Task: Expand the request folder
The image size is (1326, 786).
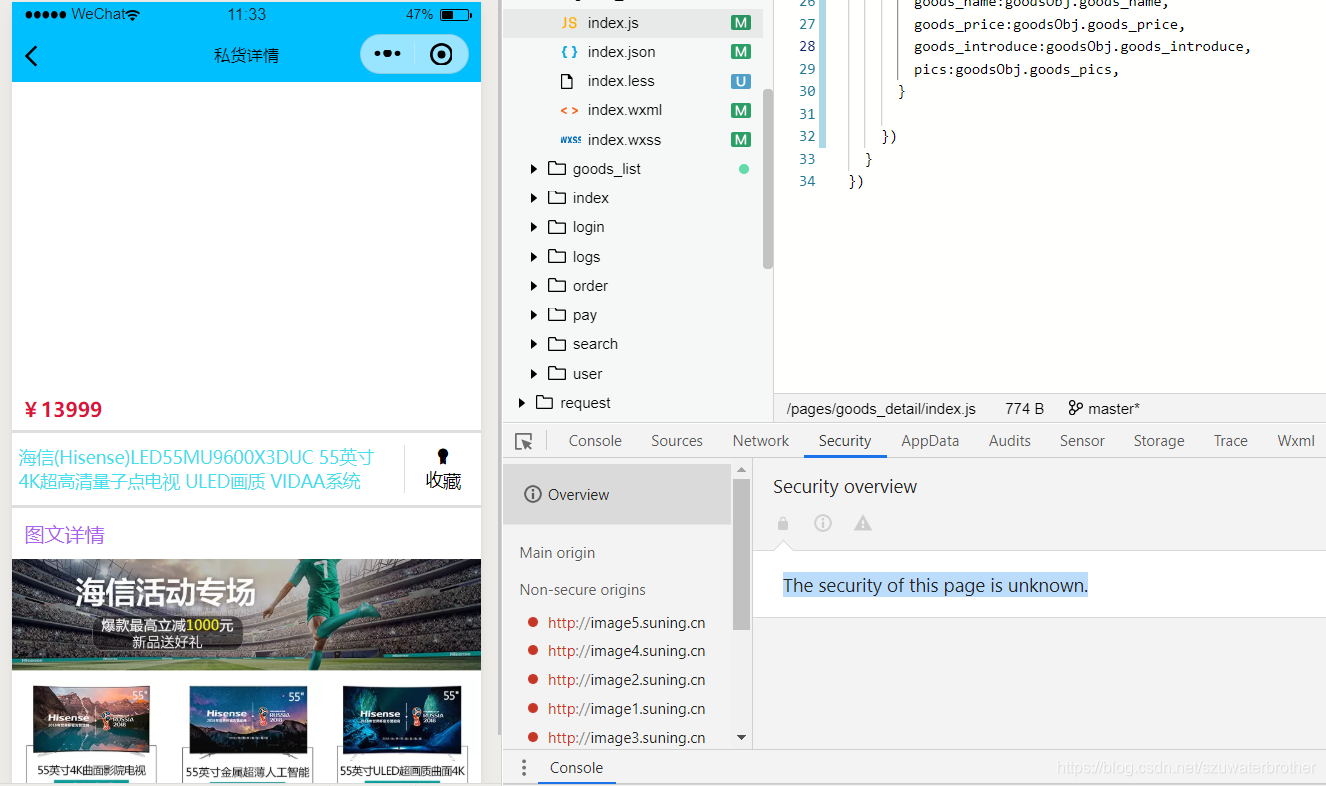Action: click(x=521, y=403)
